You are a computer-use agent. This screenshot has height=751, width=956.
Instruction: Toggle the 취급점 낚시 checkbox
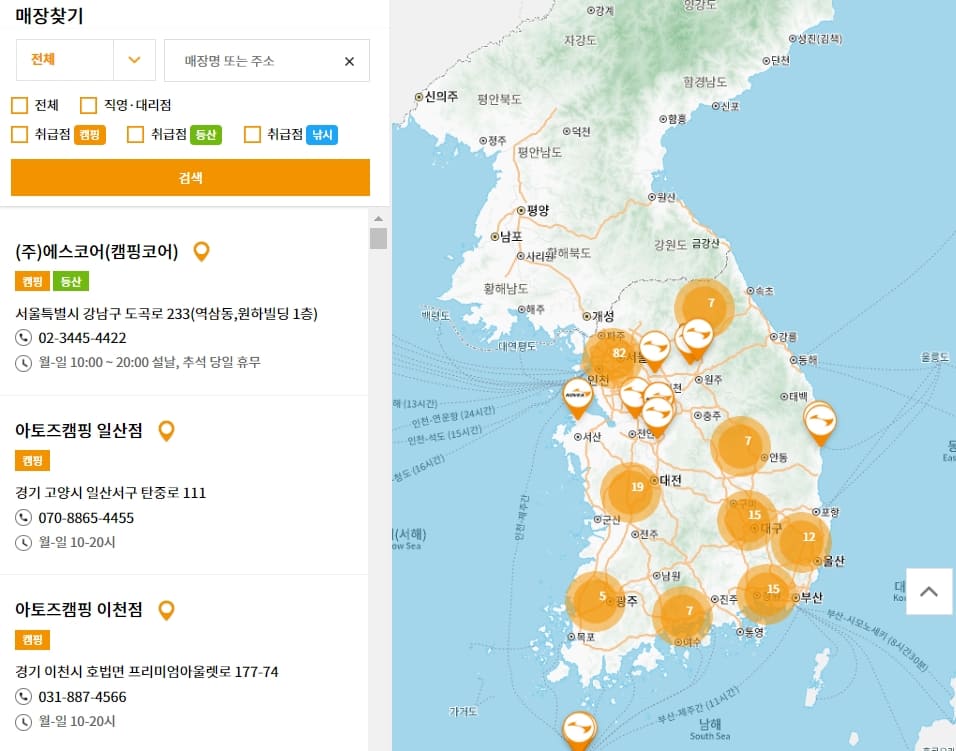tap(252, 134)
